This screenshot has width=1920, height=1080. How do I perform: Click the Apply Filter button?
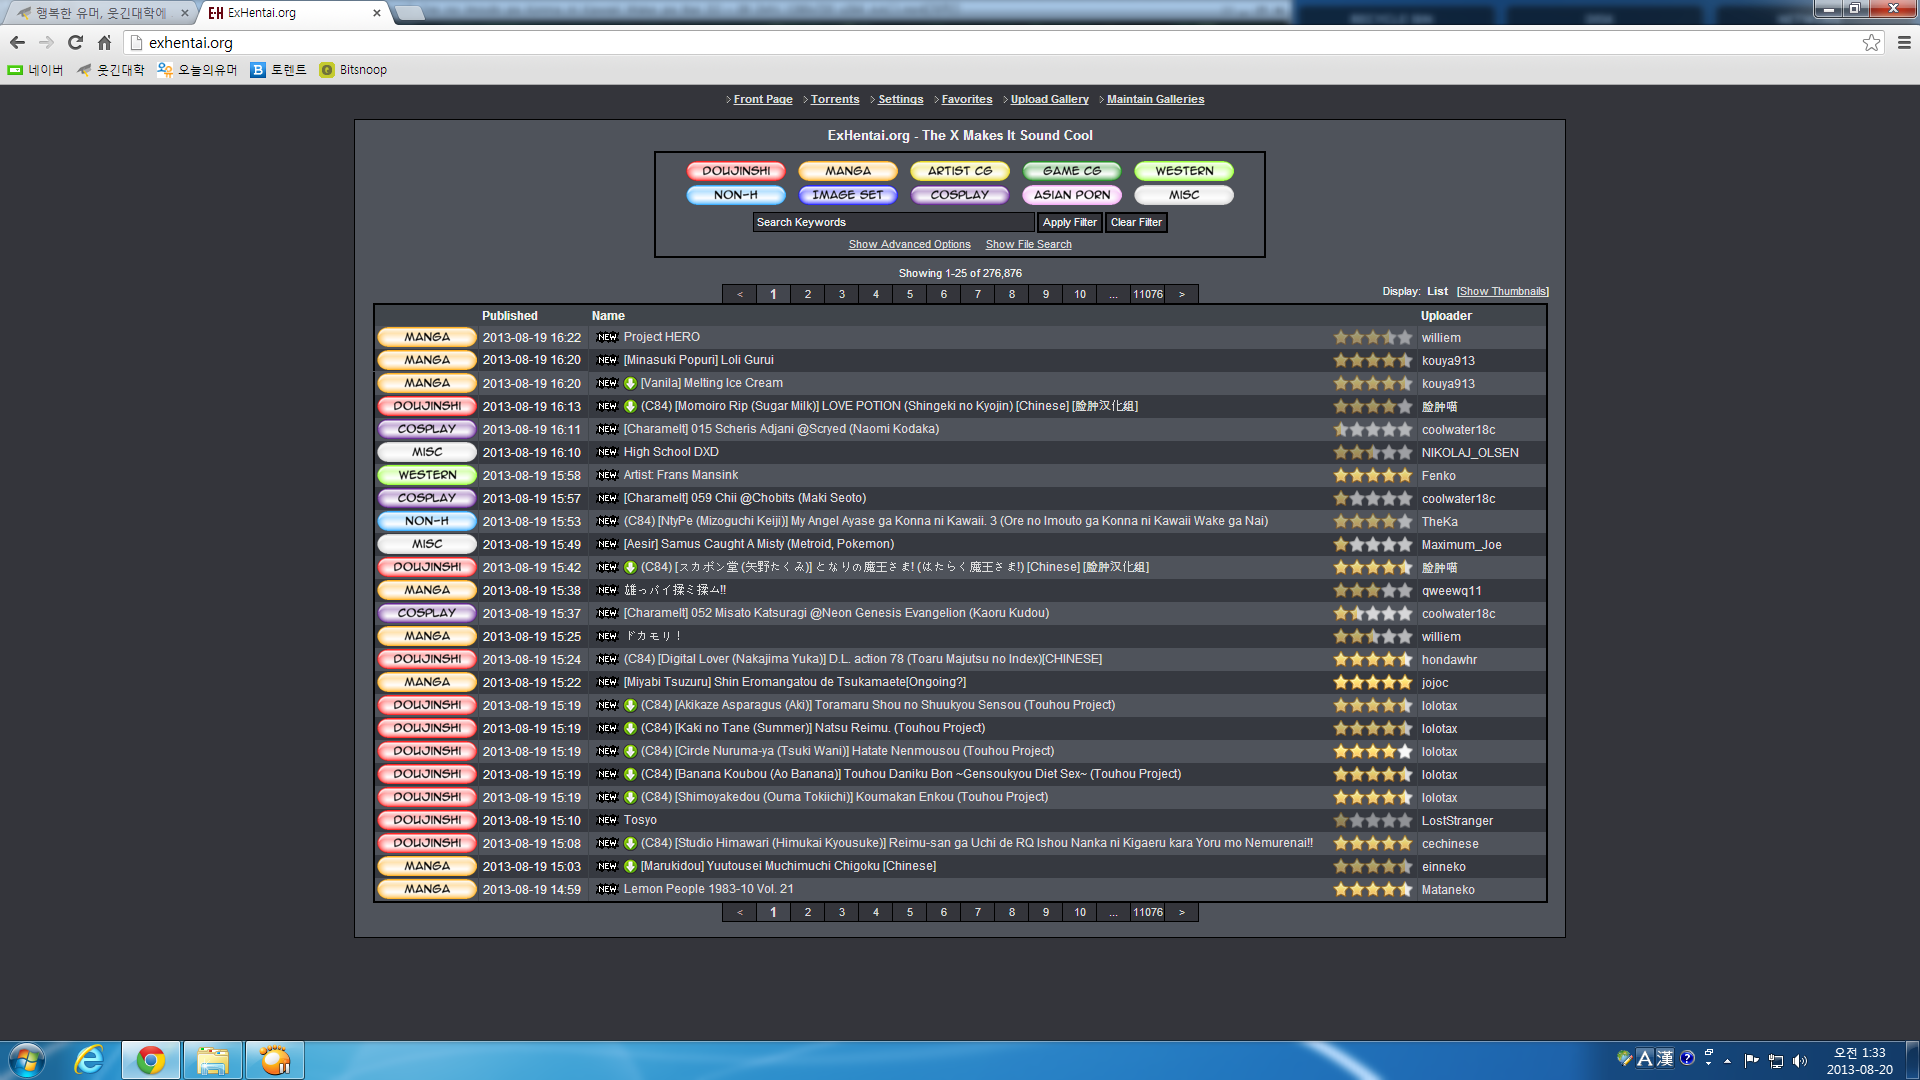point(1070,222)
